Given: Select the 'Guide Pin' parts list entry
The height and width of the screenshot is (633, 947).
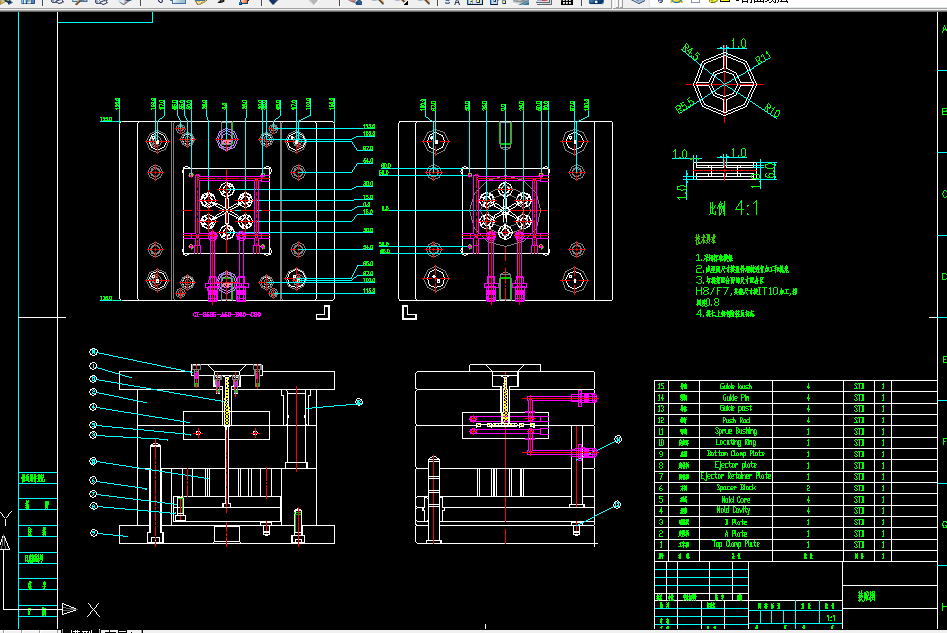Looking at the screenshot, I should point(736,397).
